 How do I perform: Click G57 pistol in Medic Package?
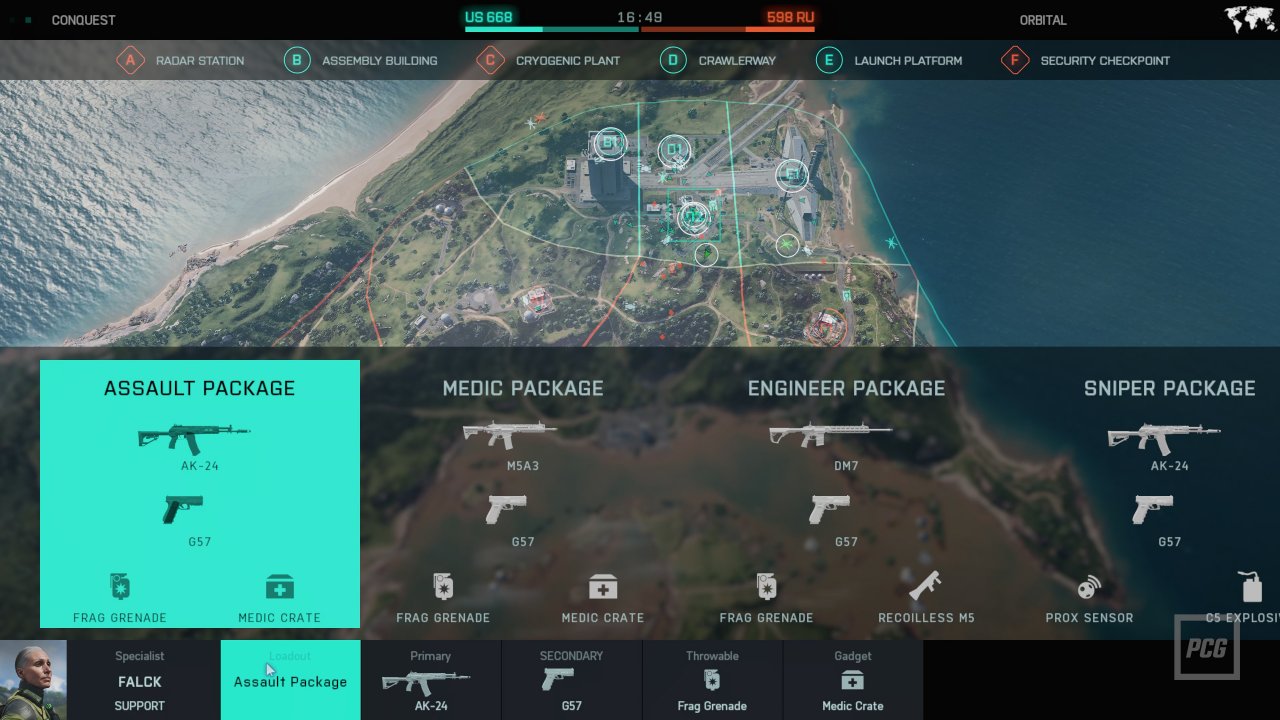(506, 509)
